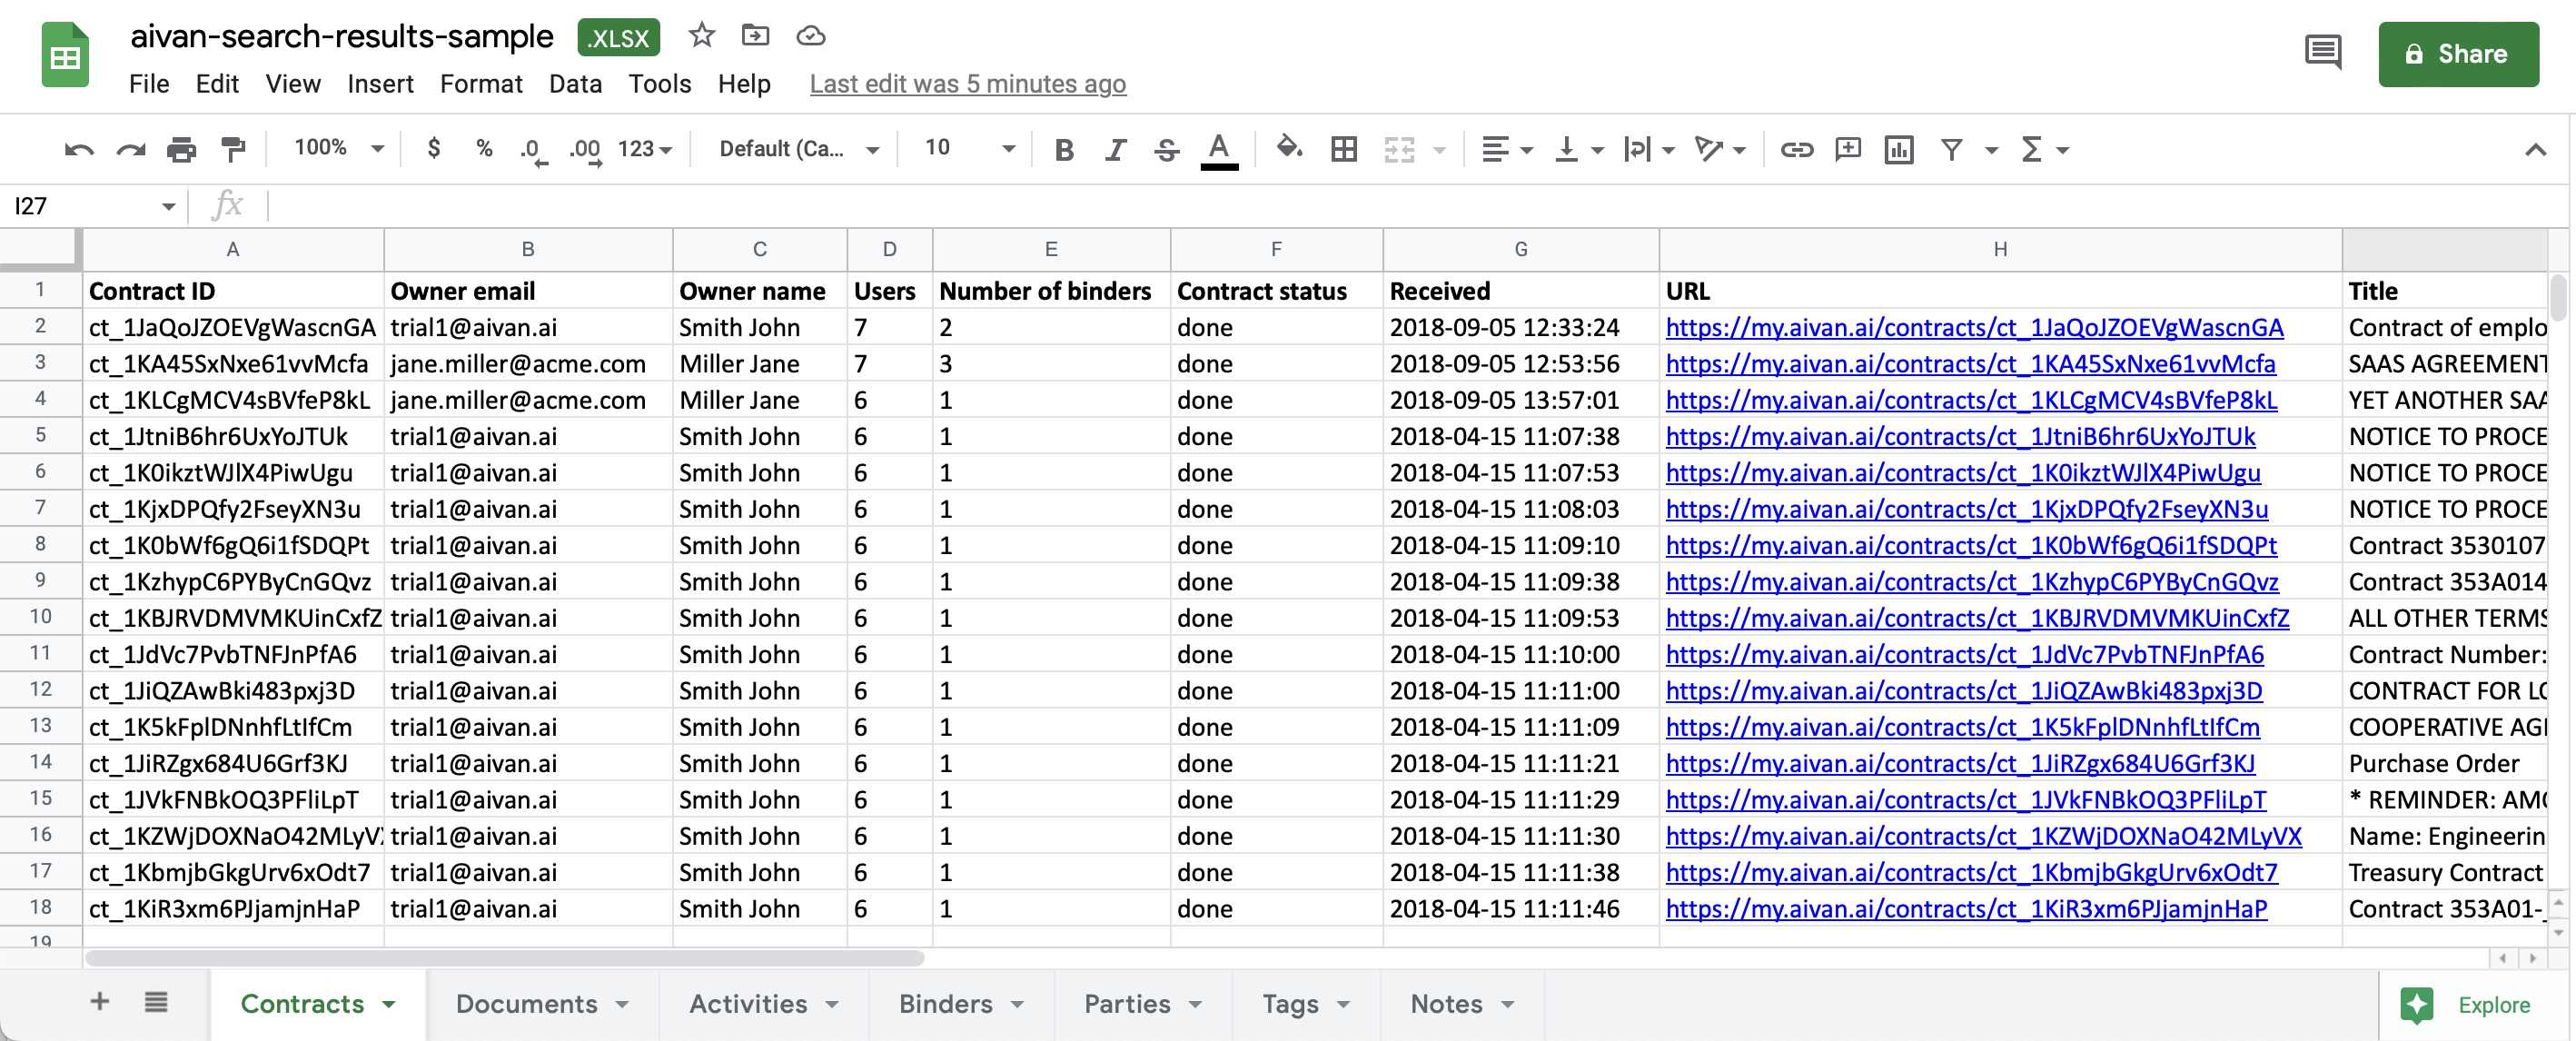
Task: Open comment history icon
Action: (2322, 53)
